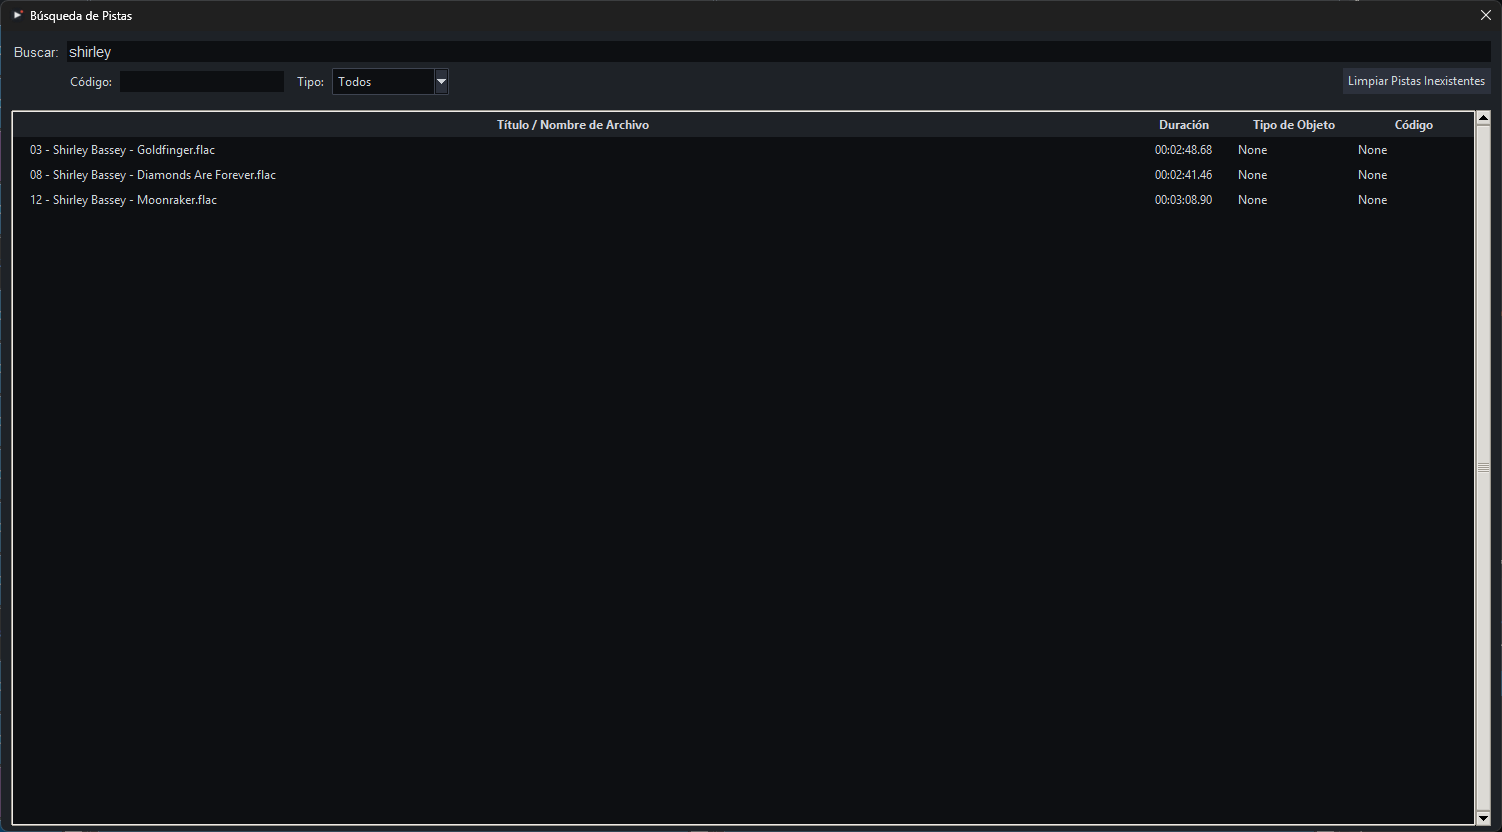The width and height of the screenshot is (1502, 832).
Task: Click duration 00:02:48.68 of Goldfinger
Action: tap(1183, 150)
